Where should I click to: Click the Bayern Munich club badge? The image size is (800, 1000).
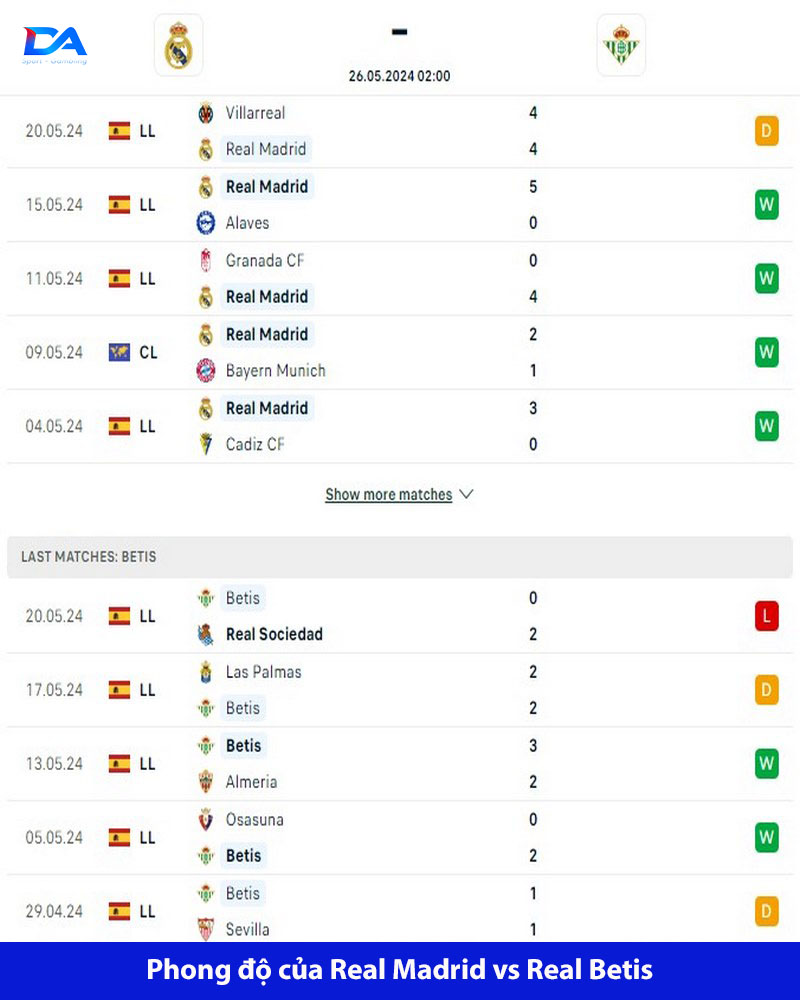tap(207, 370)
